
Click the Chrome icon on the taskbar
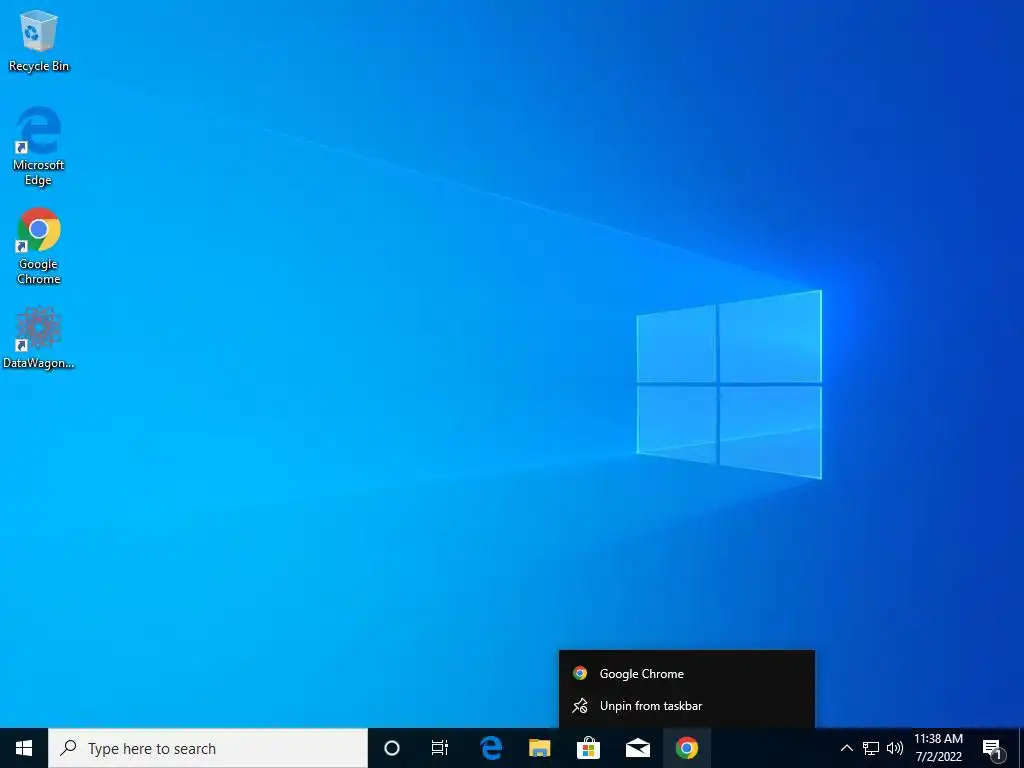click(x=687, y=748)
